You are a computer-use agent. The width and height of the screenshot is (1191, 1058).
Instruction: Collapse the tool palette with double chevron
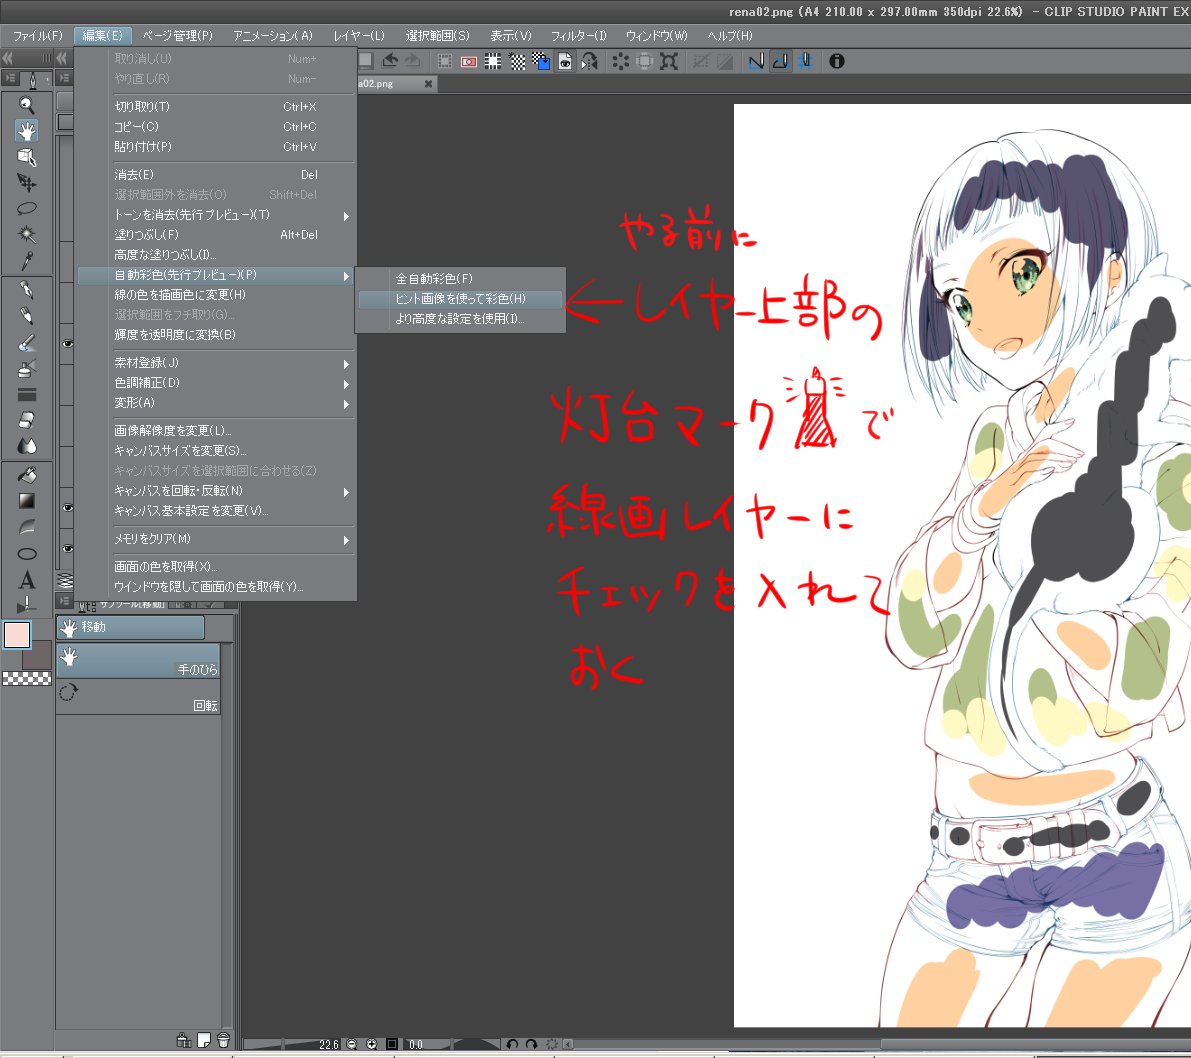pyautogui.click(x=7, y=58)
